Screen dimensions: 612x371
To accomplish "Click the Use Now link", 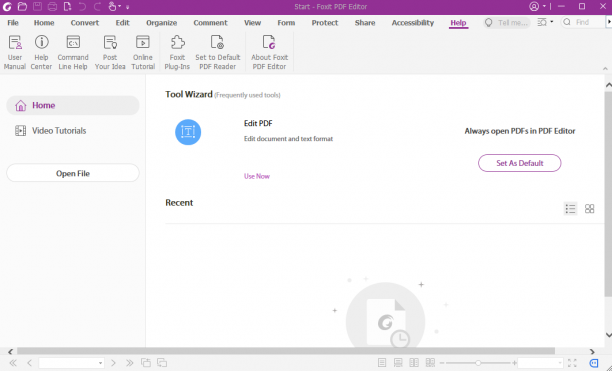I will [x=257, y=176].
